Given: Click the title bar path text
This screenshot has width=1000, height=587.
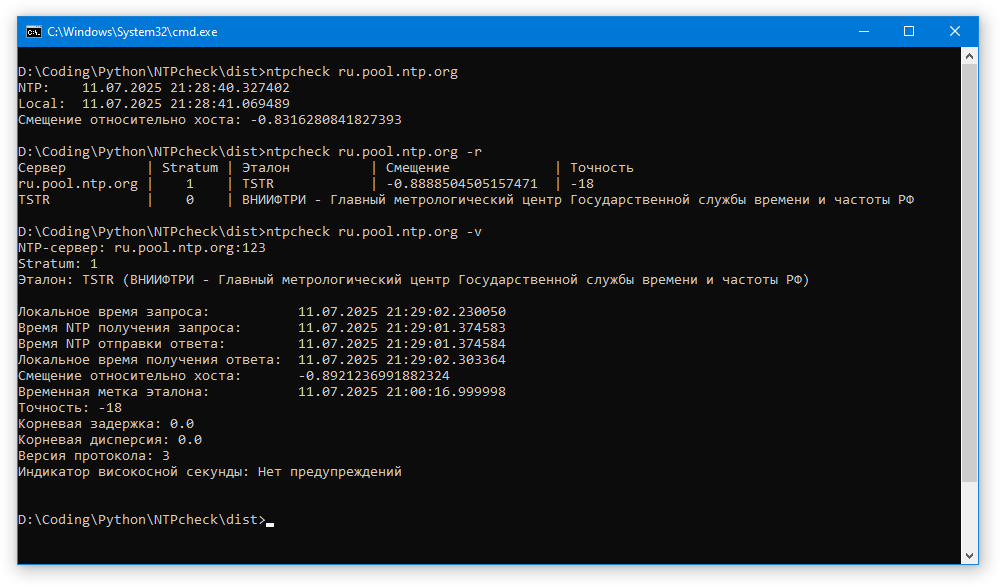Looking at the screenshot, I should point(133,32).
